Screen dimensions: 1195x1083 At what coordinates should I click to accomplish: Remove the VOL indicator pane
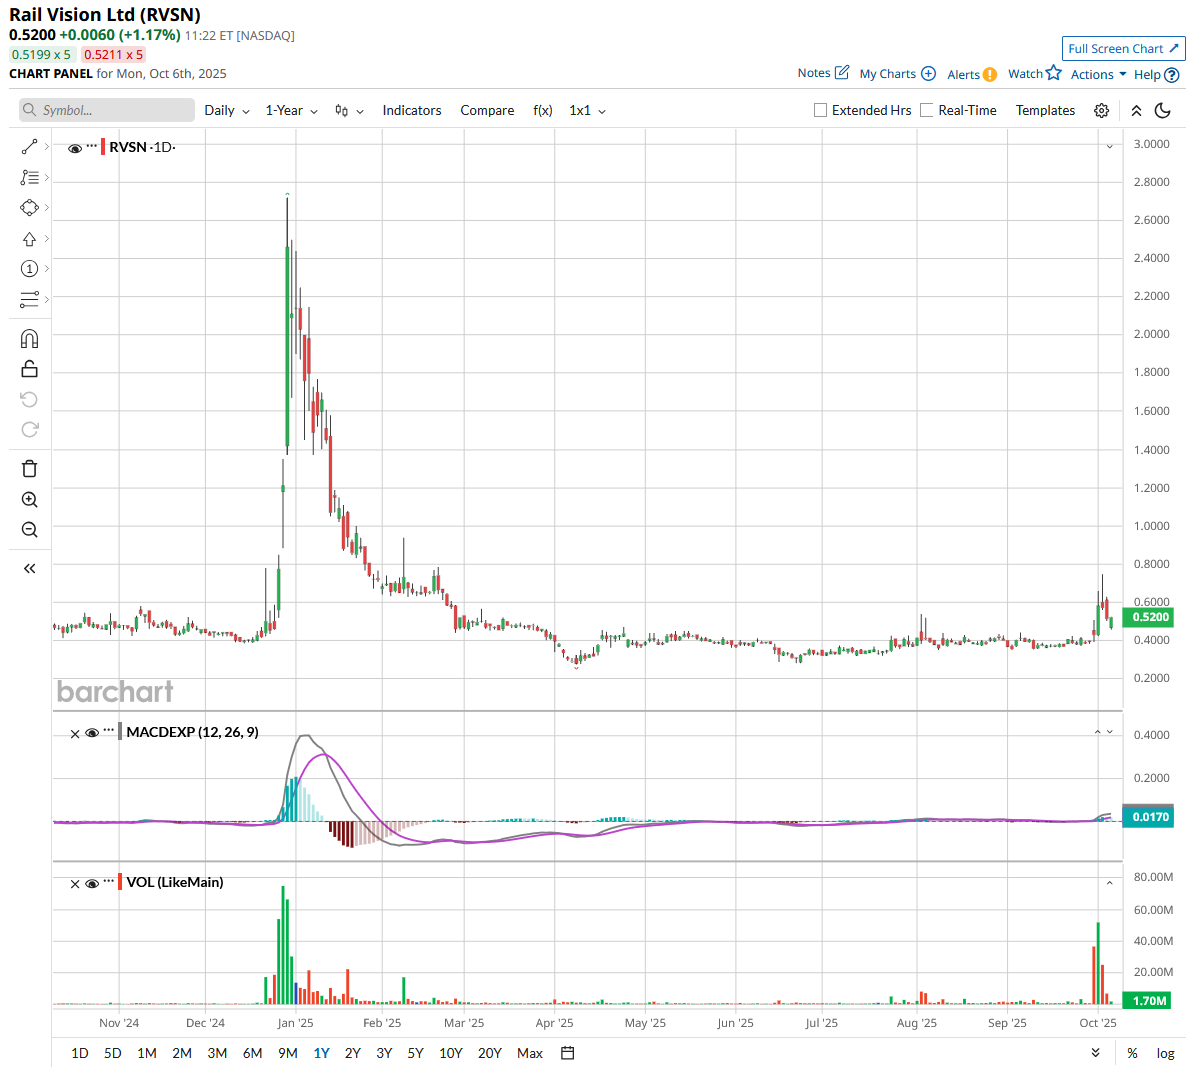coord(75,884)
